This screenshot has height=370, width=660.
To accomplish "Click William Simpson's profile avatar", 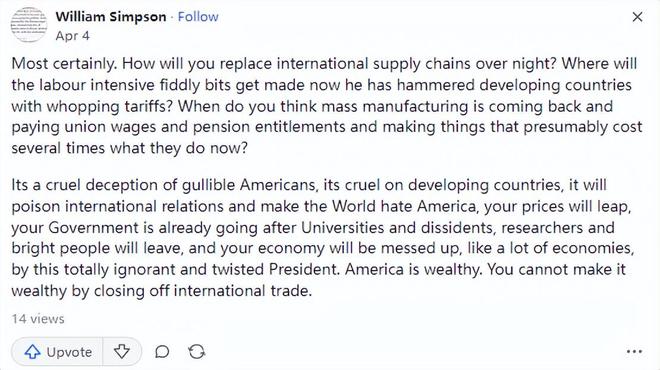I will pos(29,24).
